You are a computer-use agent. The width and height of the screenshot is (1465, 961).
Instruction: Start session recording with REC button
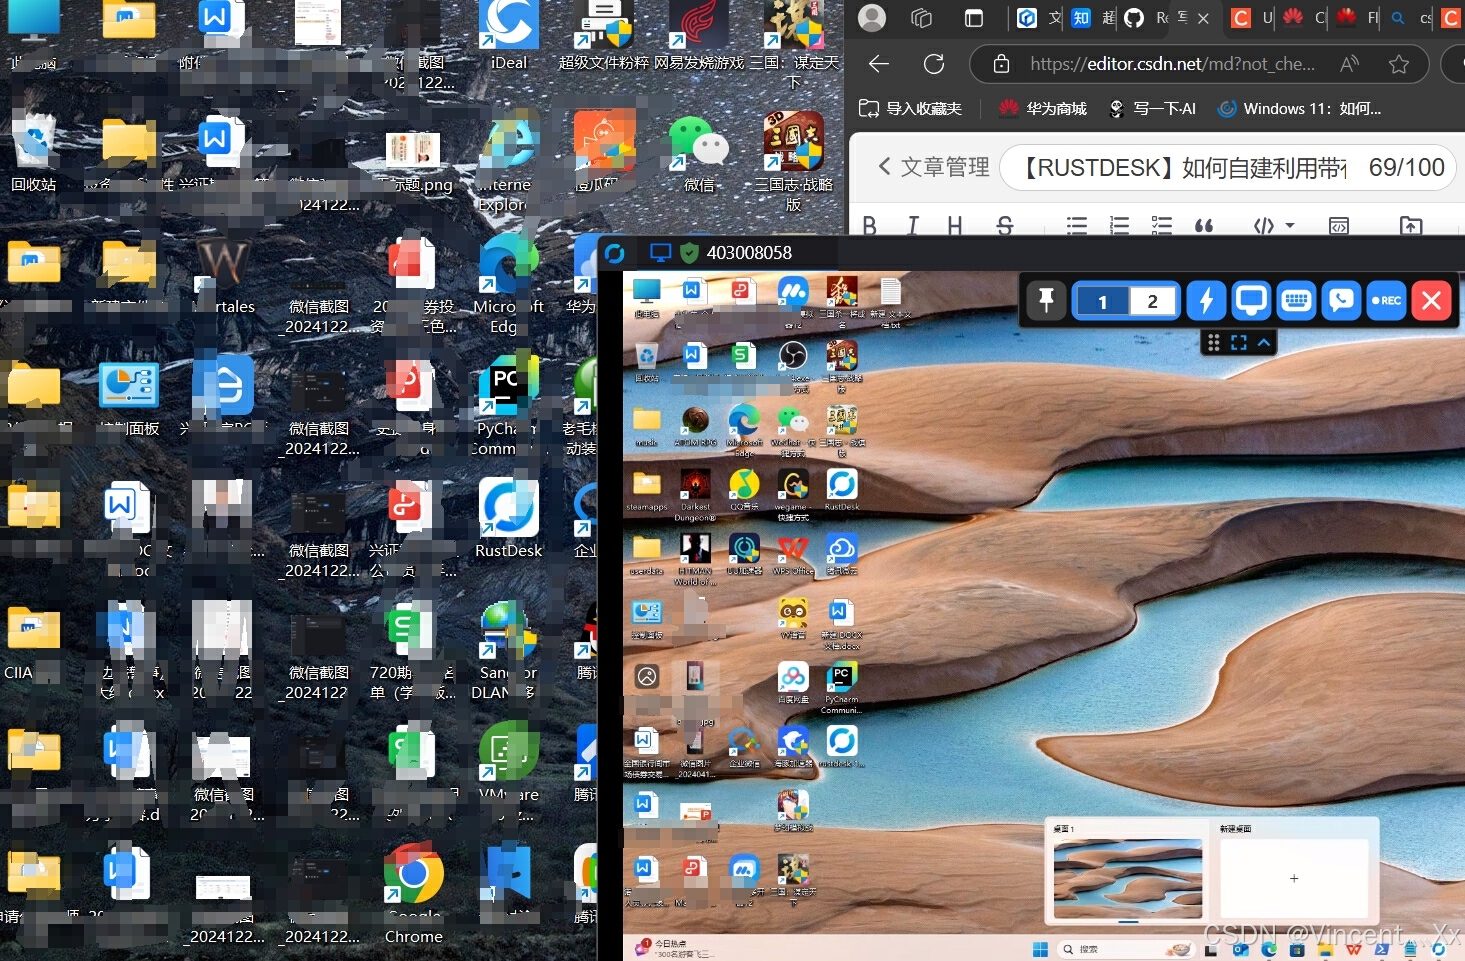(1386, 300)
